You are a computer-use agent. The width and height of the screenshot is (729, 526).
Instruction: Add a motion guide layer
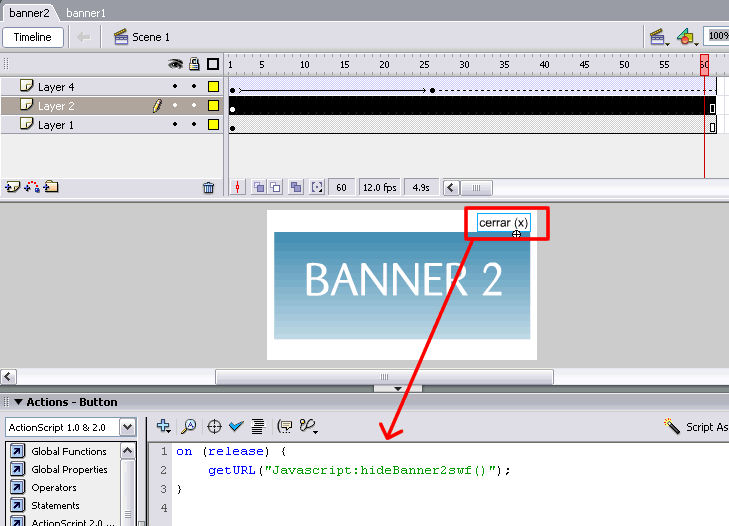pos(31,187)
